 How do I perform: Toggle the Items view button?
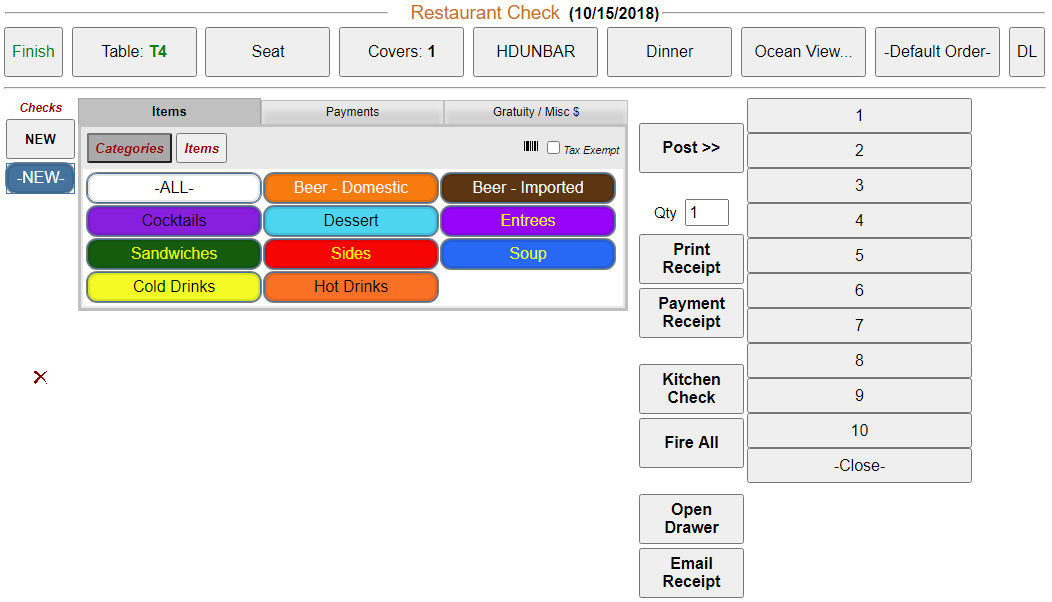click(201, 148)
